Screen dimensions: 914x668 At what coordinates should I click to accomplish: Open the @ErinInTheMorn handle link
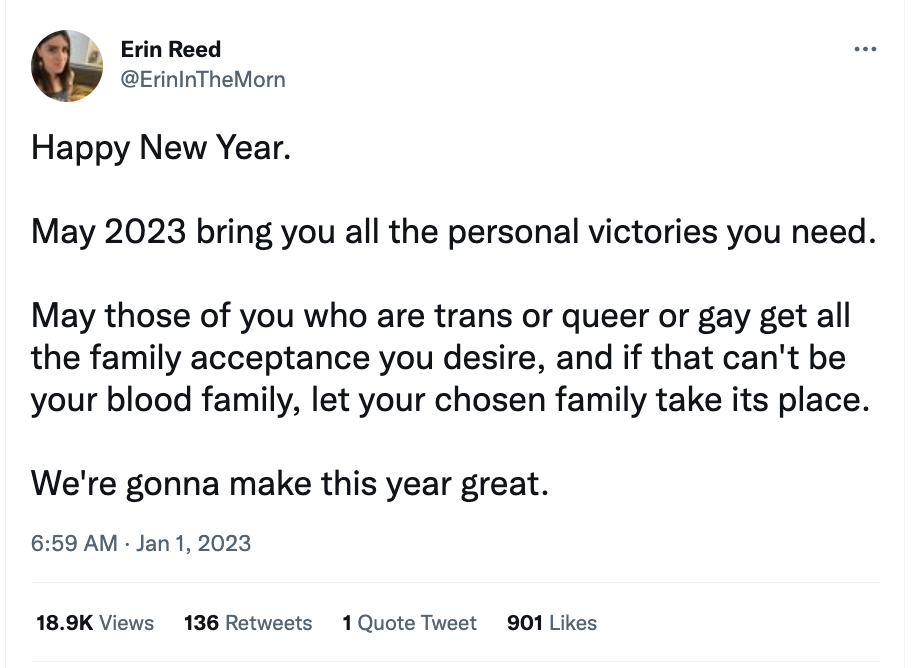(x=202, y=80)
